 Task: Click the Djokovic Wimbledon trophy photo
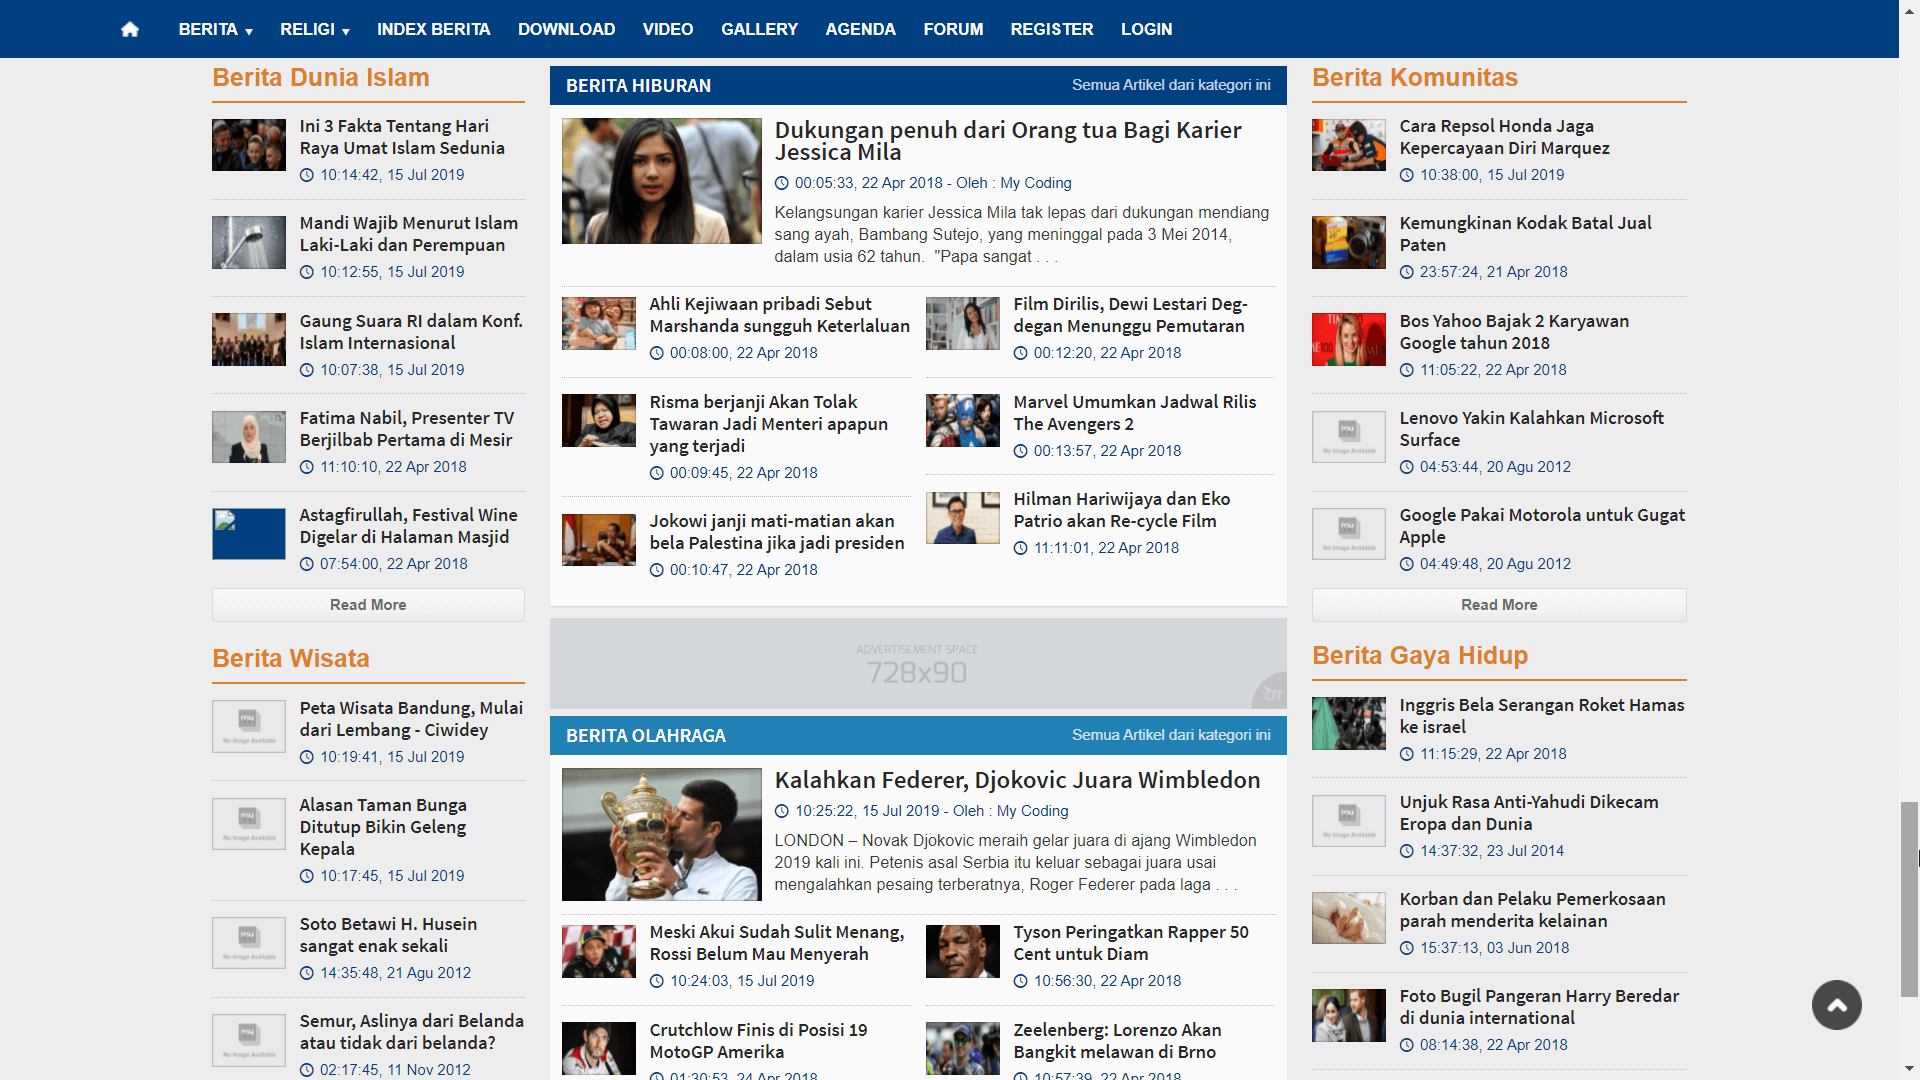661,834
